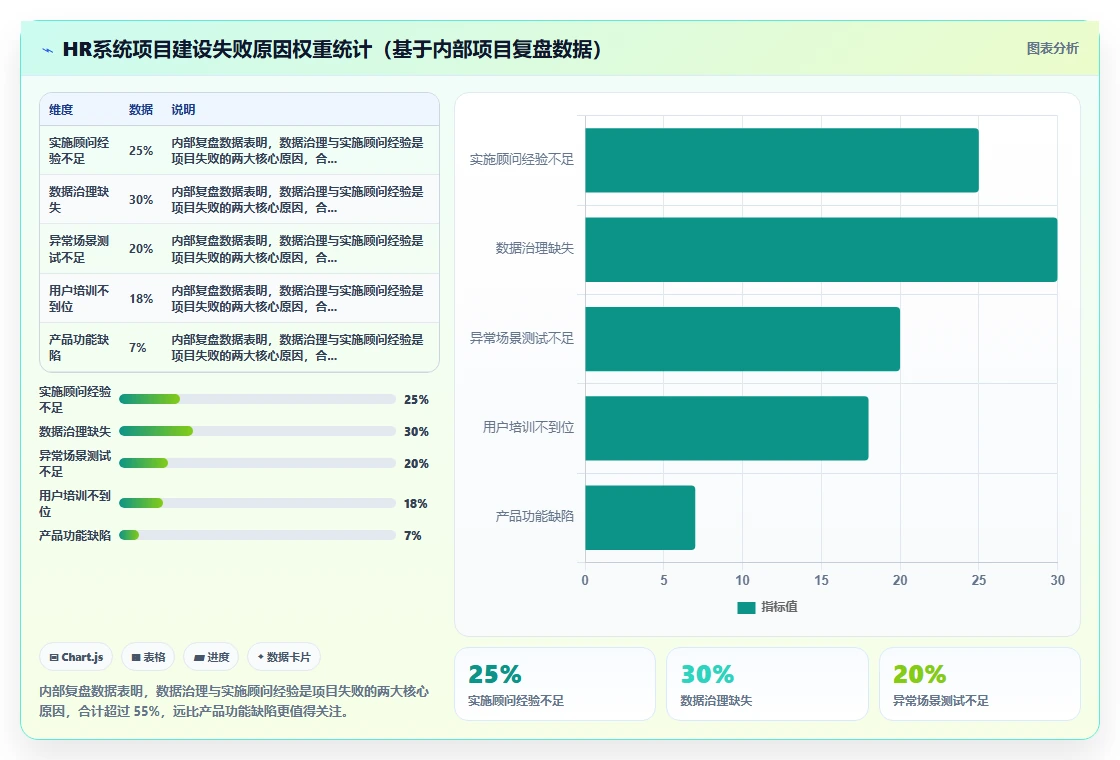This screenshot has height=760, width=1120.
Task: Click the 产品功能缺陷 progress bar
Action: click(257, 536)
